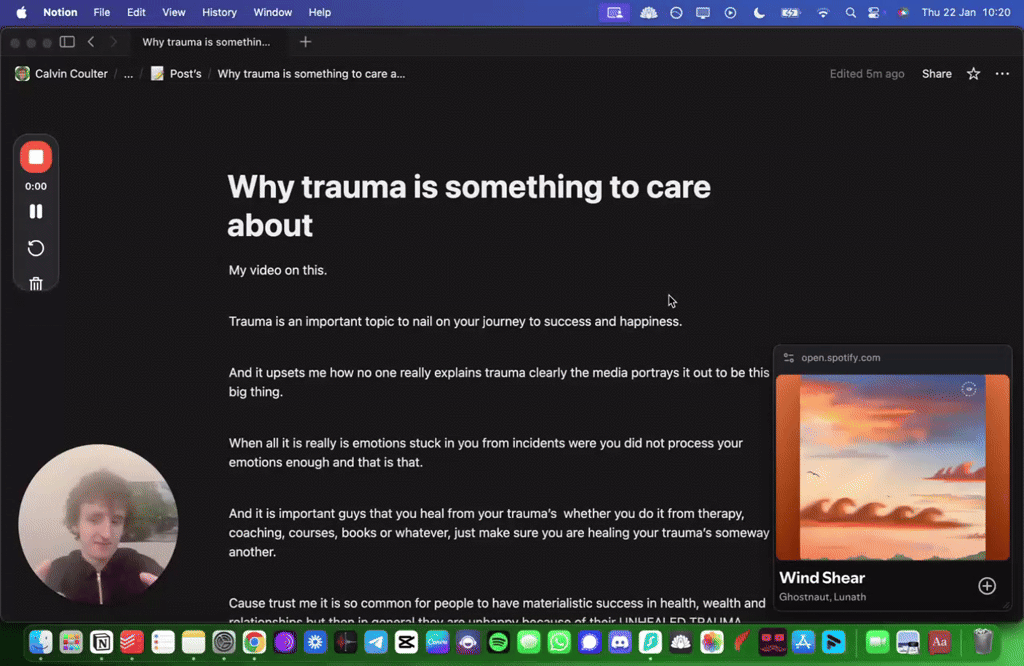This screenshot has width=1024, height=666.
Task: Click the Share button
Action: click(936, 73)
